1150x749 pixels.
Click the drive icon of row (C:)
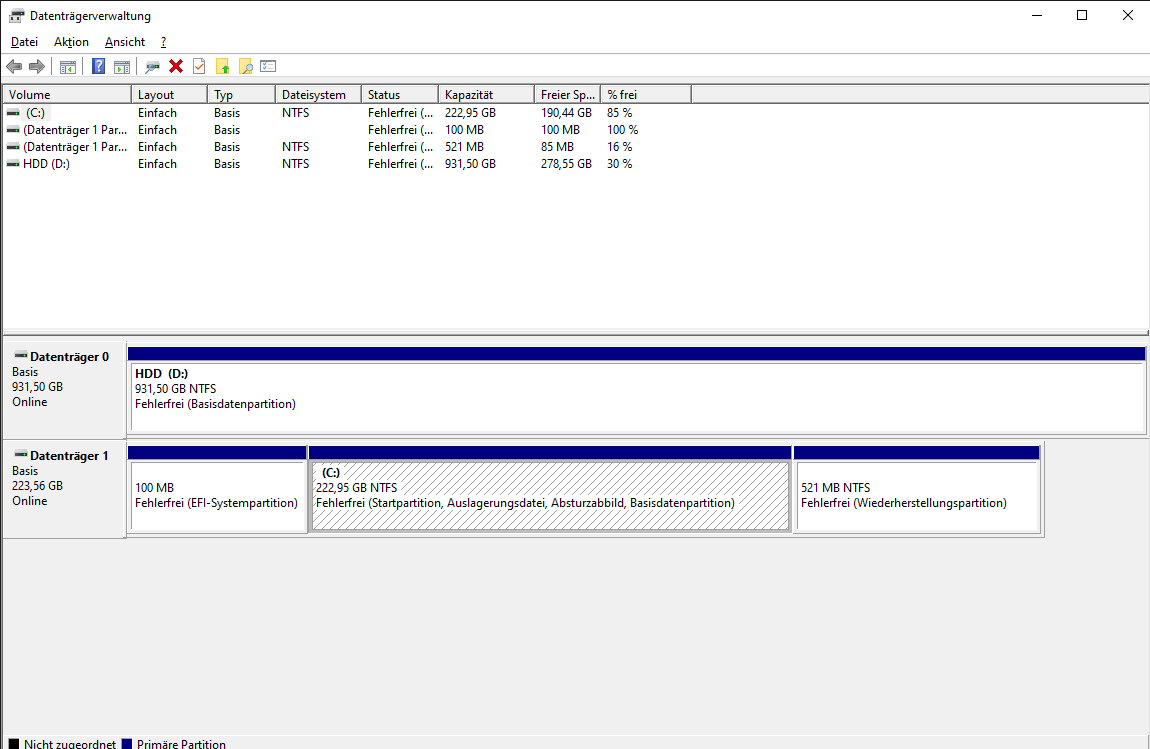(13, 113)
